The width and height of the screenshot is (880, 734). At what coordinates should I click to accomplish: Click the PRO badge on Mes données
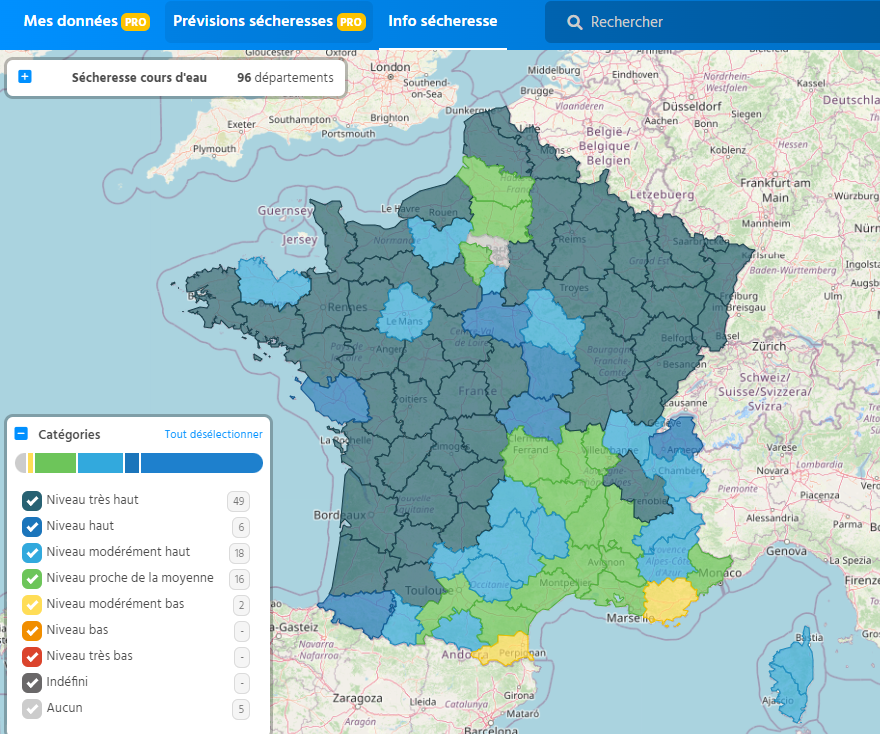135,22
